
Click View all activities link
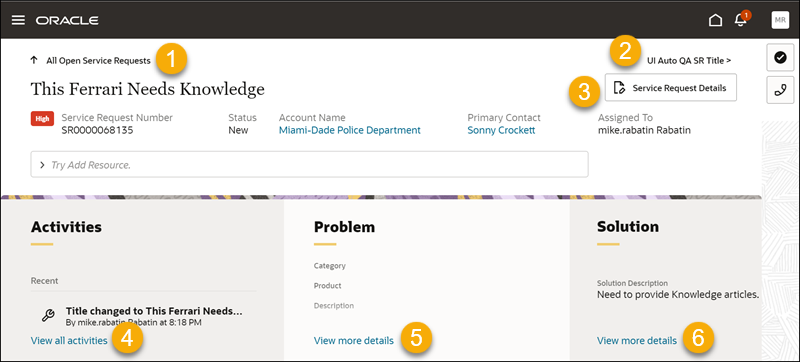pyautogui.click(x=69, y=340)
